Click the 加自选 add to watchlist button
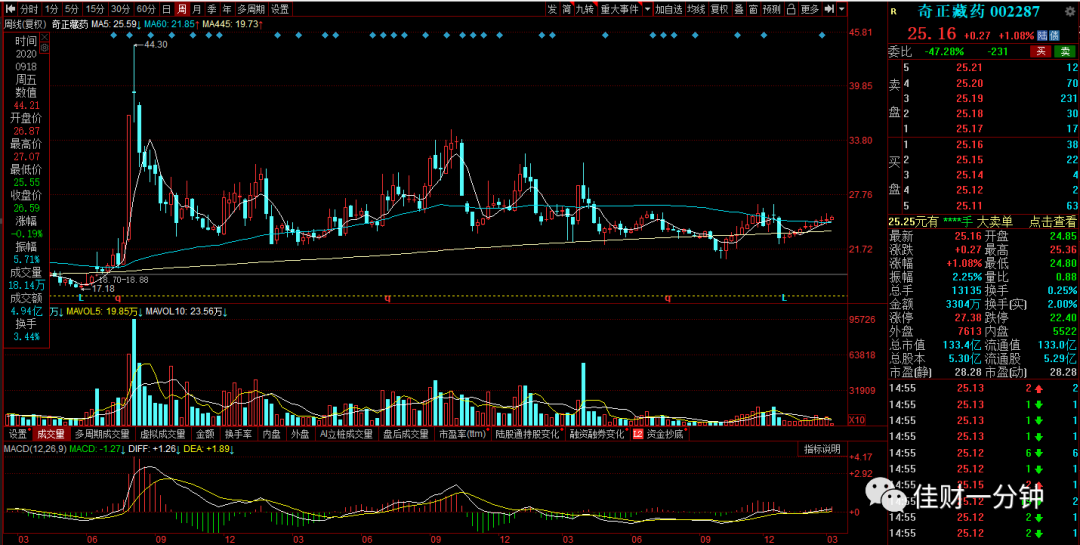Screen dimensions: 1080x545 coord(669,9)
